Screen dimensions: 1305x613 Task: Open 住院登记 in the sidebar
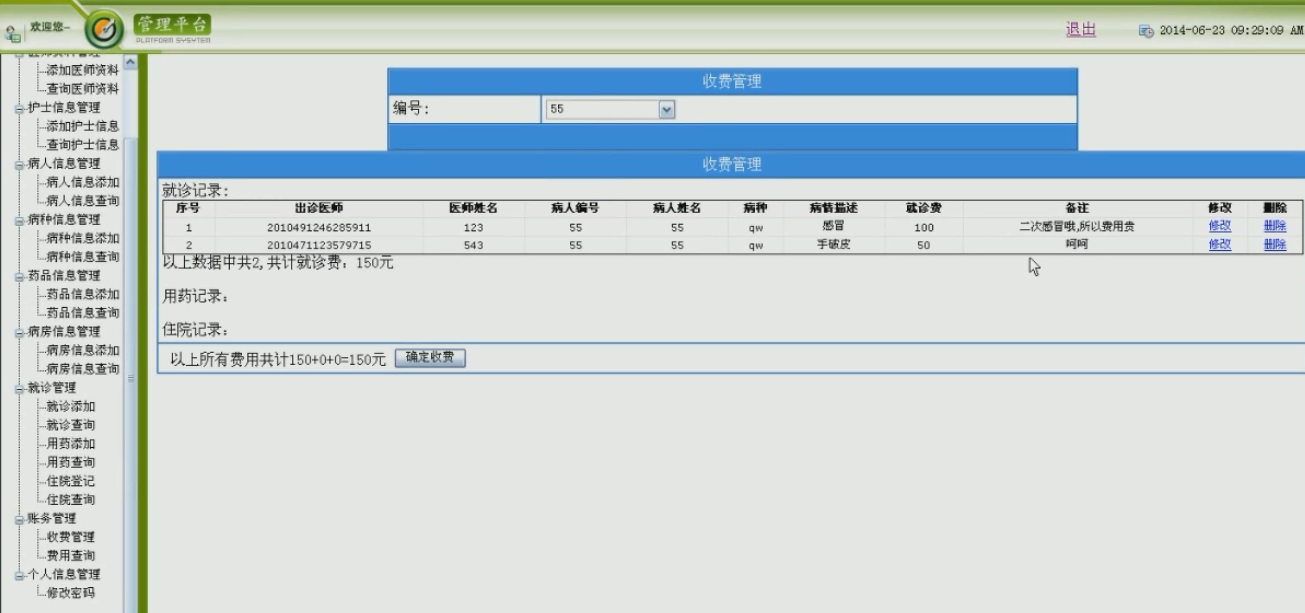coord(71,481)
